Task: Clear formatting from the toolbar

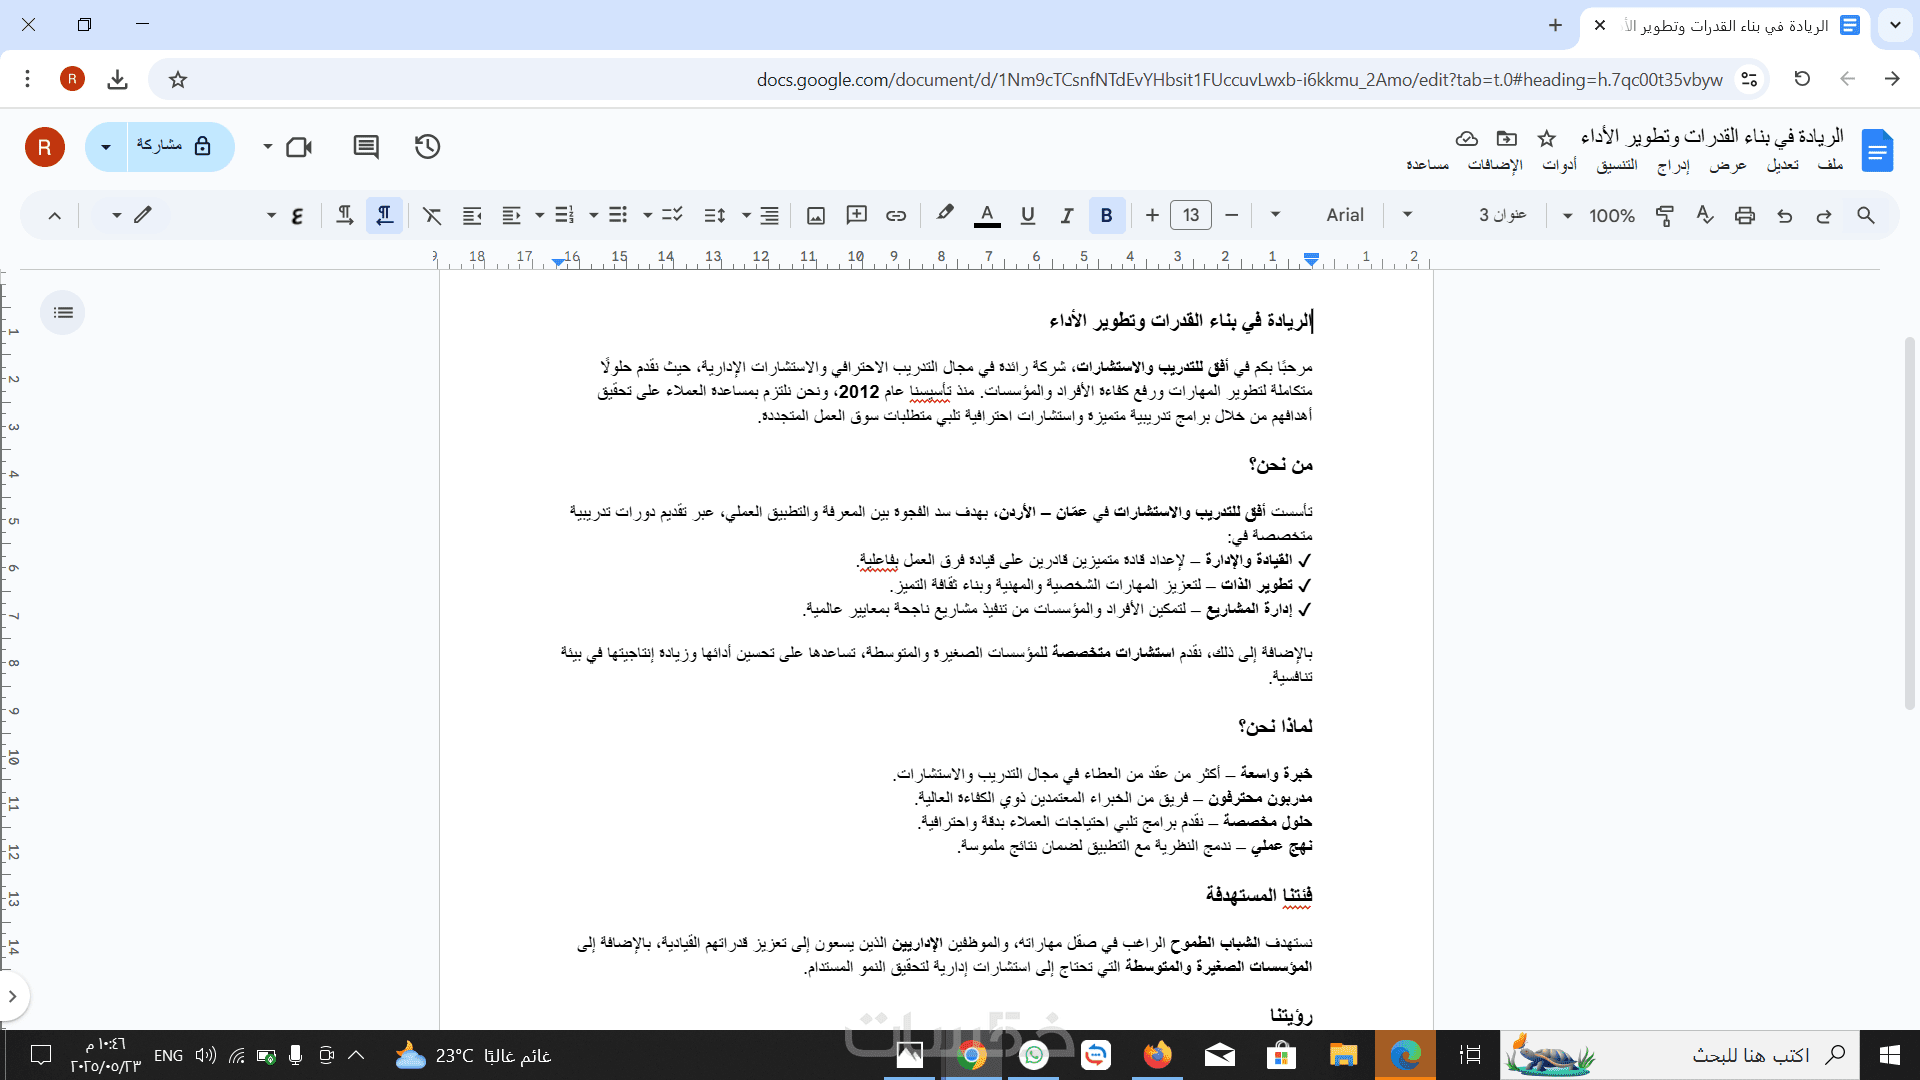Action: pos(432,215)
